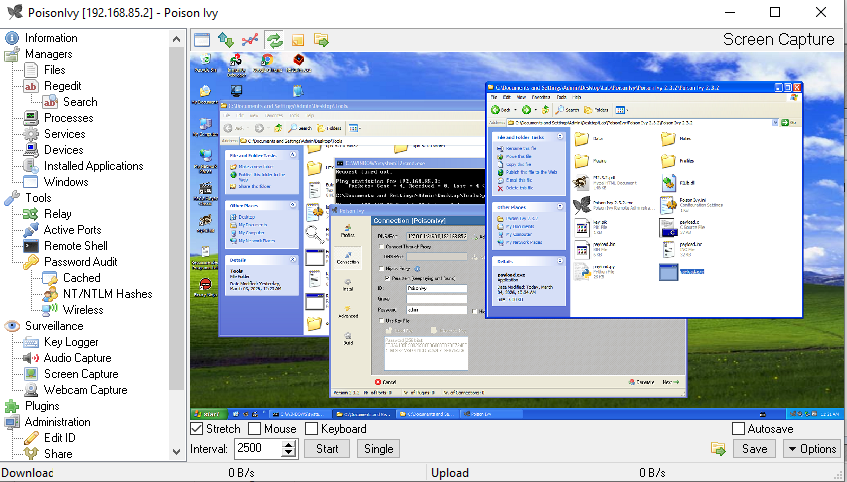Screen dimensions: 847x482
Task: Select NT/NTLM Hashes tree entry
Action: coord(107,294)
